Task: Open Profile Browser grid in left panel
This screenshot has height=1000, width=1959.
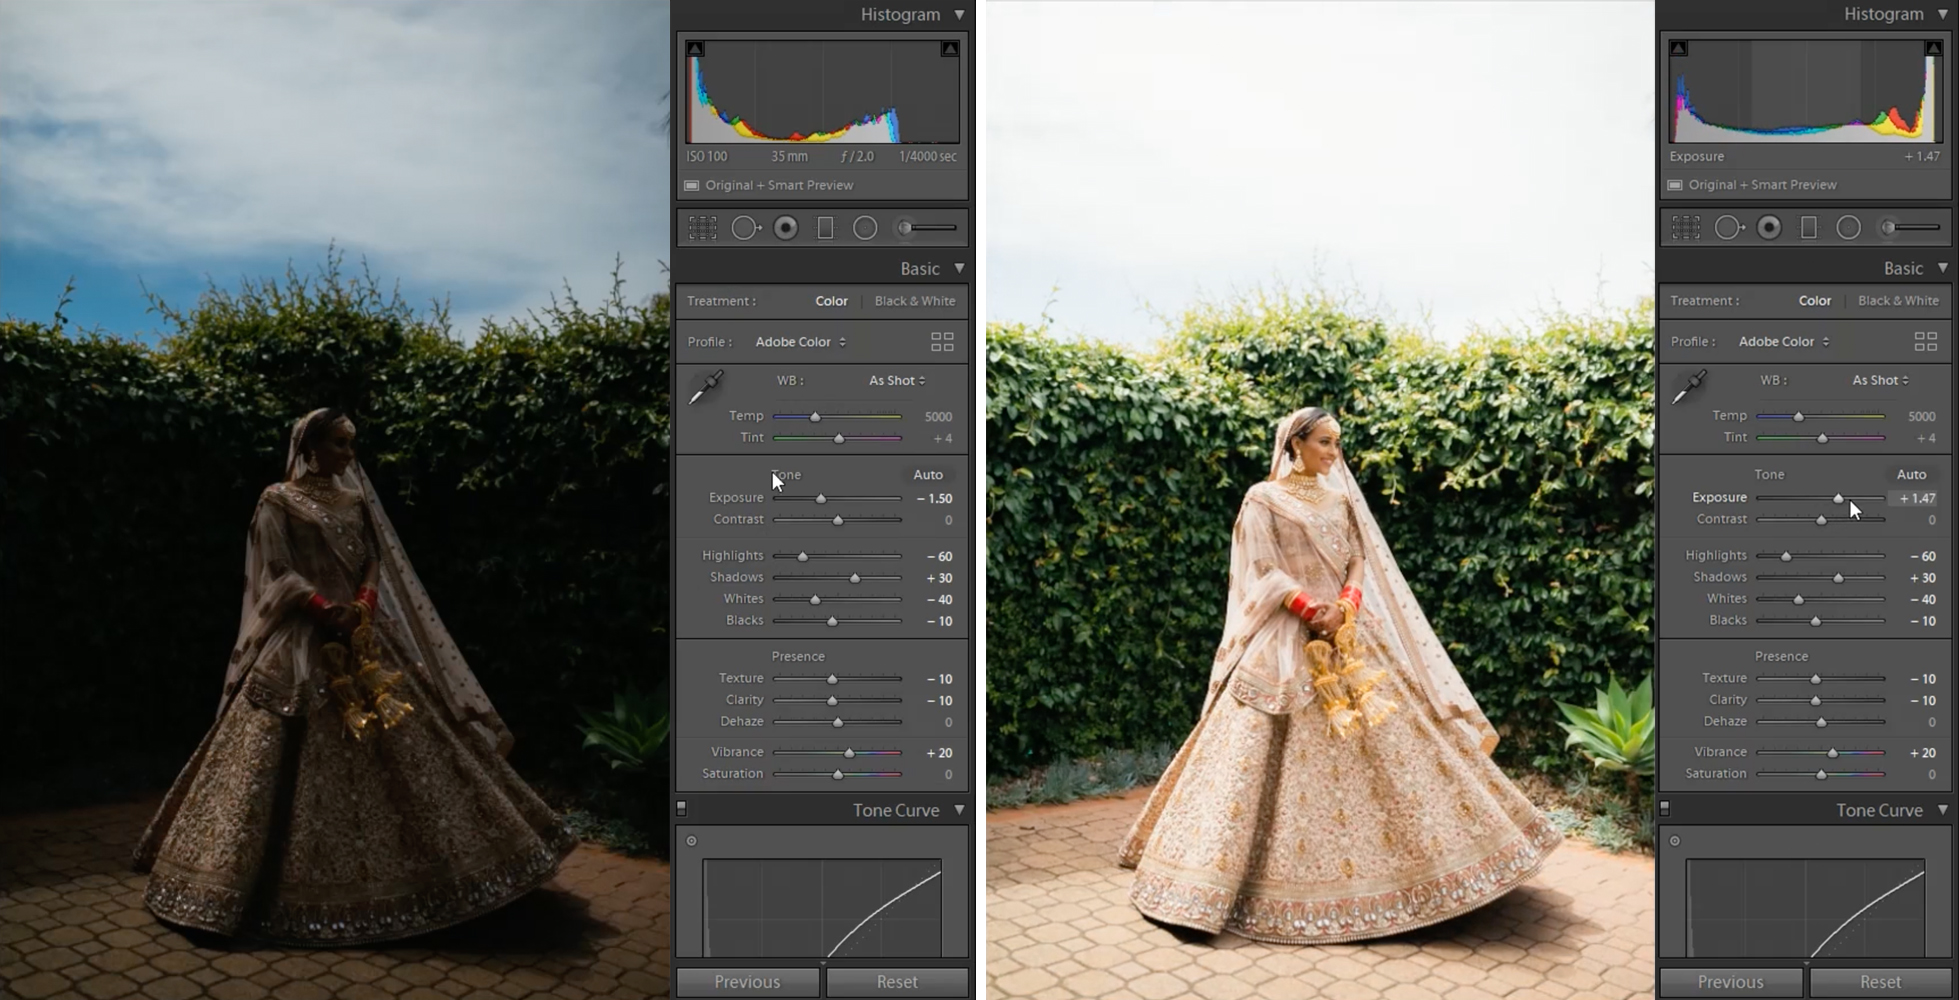Action: [942, 342]
